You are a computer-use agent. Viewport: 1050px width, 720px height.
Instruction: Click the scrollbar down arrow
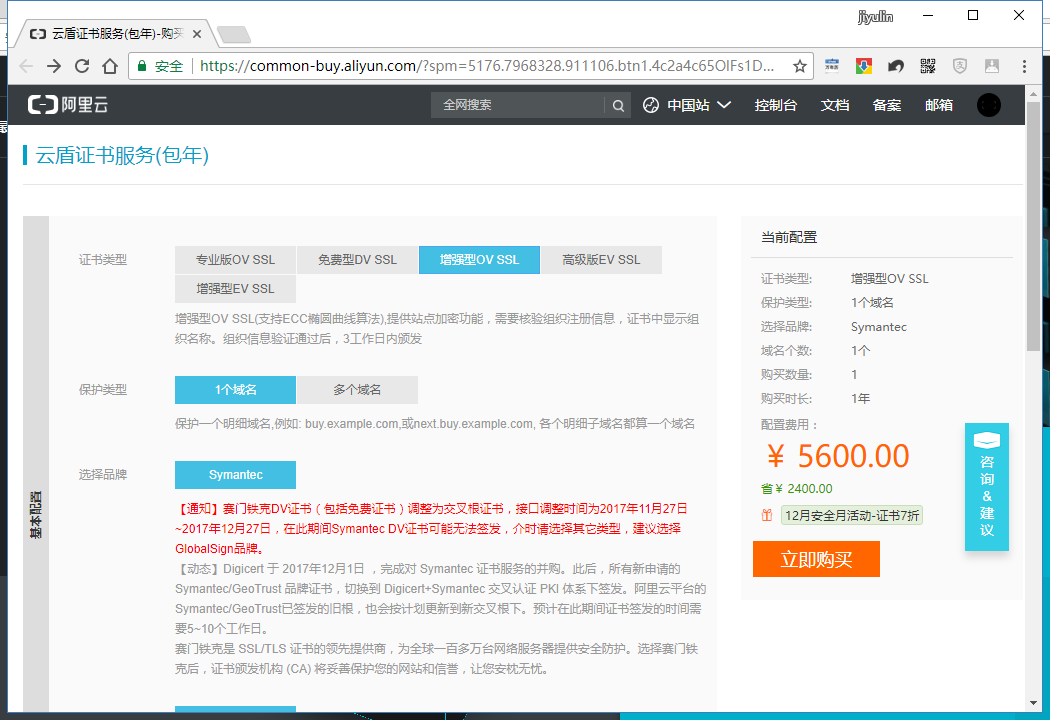[1033, 703]
